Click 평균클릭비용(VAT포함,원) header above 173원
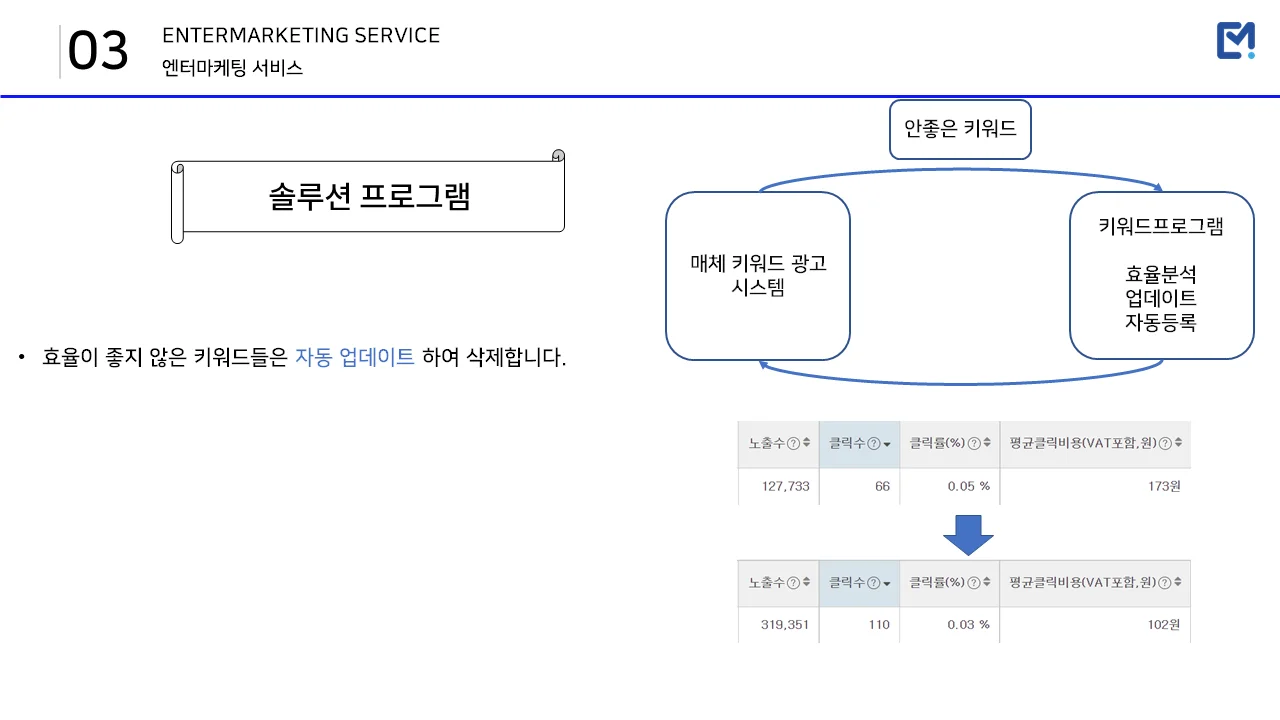 click(1083, 443)
